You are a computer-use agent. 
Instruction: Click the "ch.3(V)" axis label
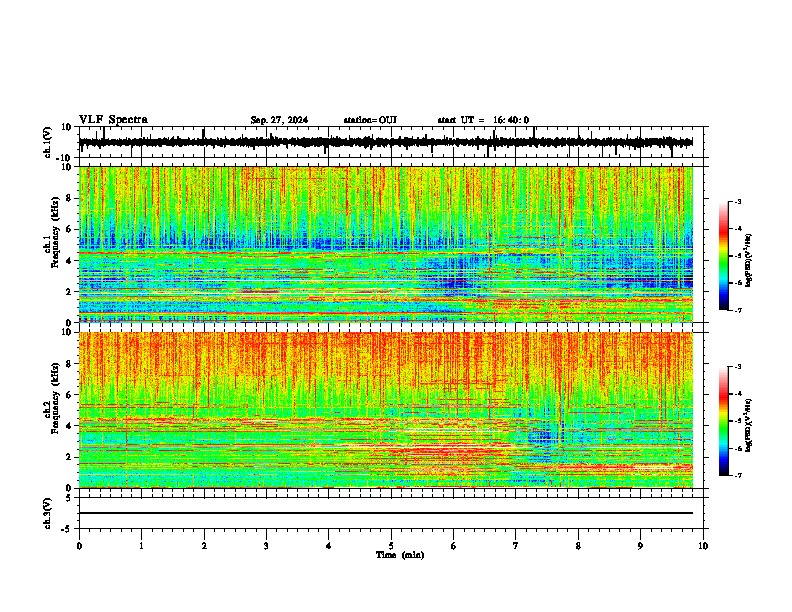48,514
